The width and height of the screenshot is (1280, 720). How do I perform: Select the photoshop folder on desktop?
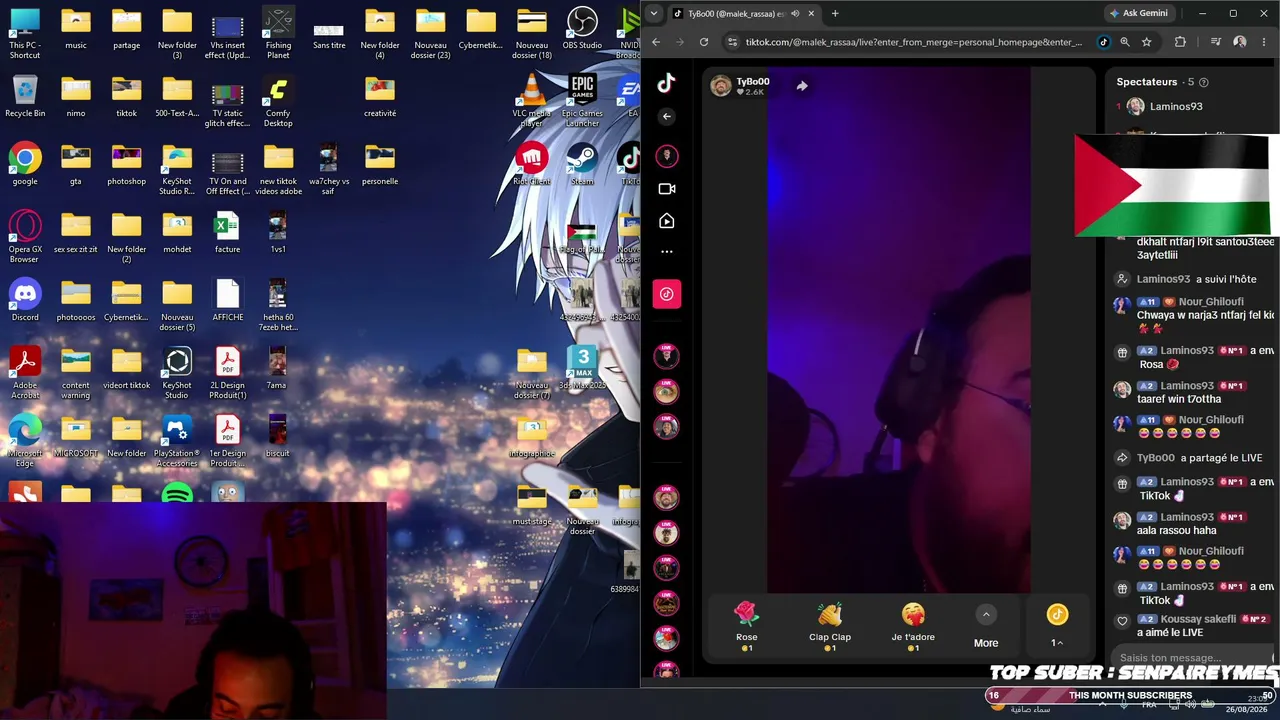[x=127, y=164]
